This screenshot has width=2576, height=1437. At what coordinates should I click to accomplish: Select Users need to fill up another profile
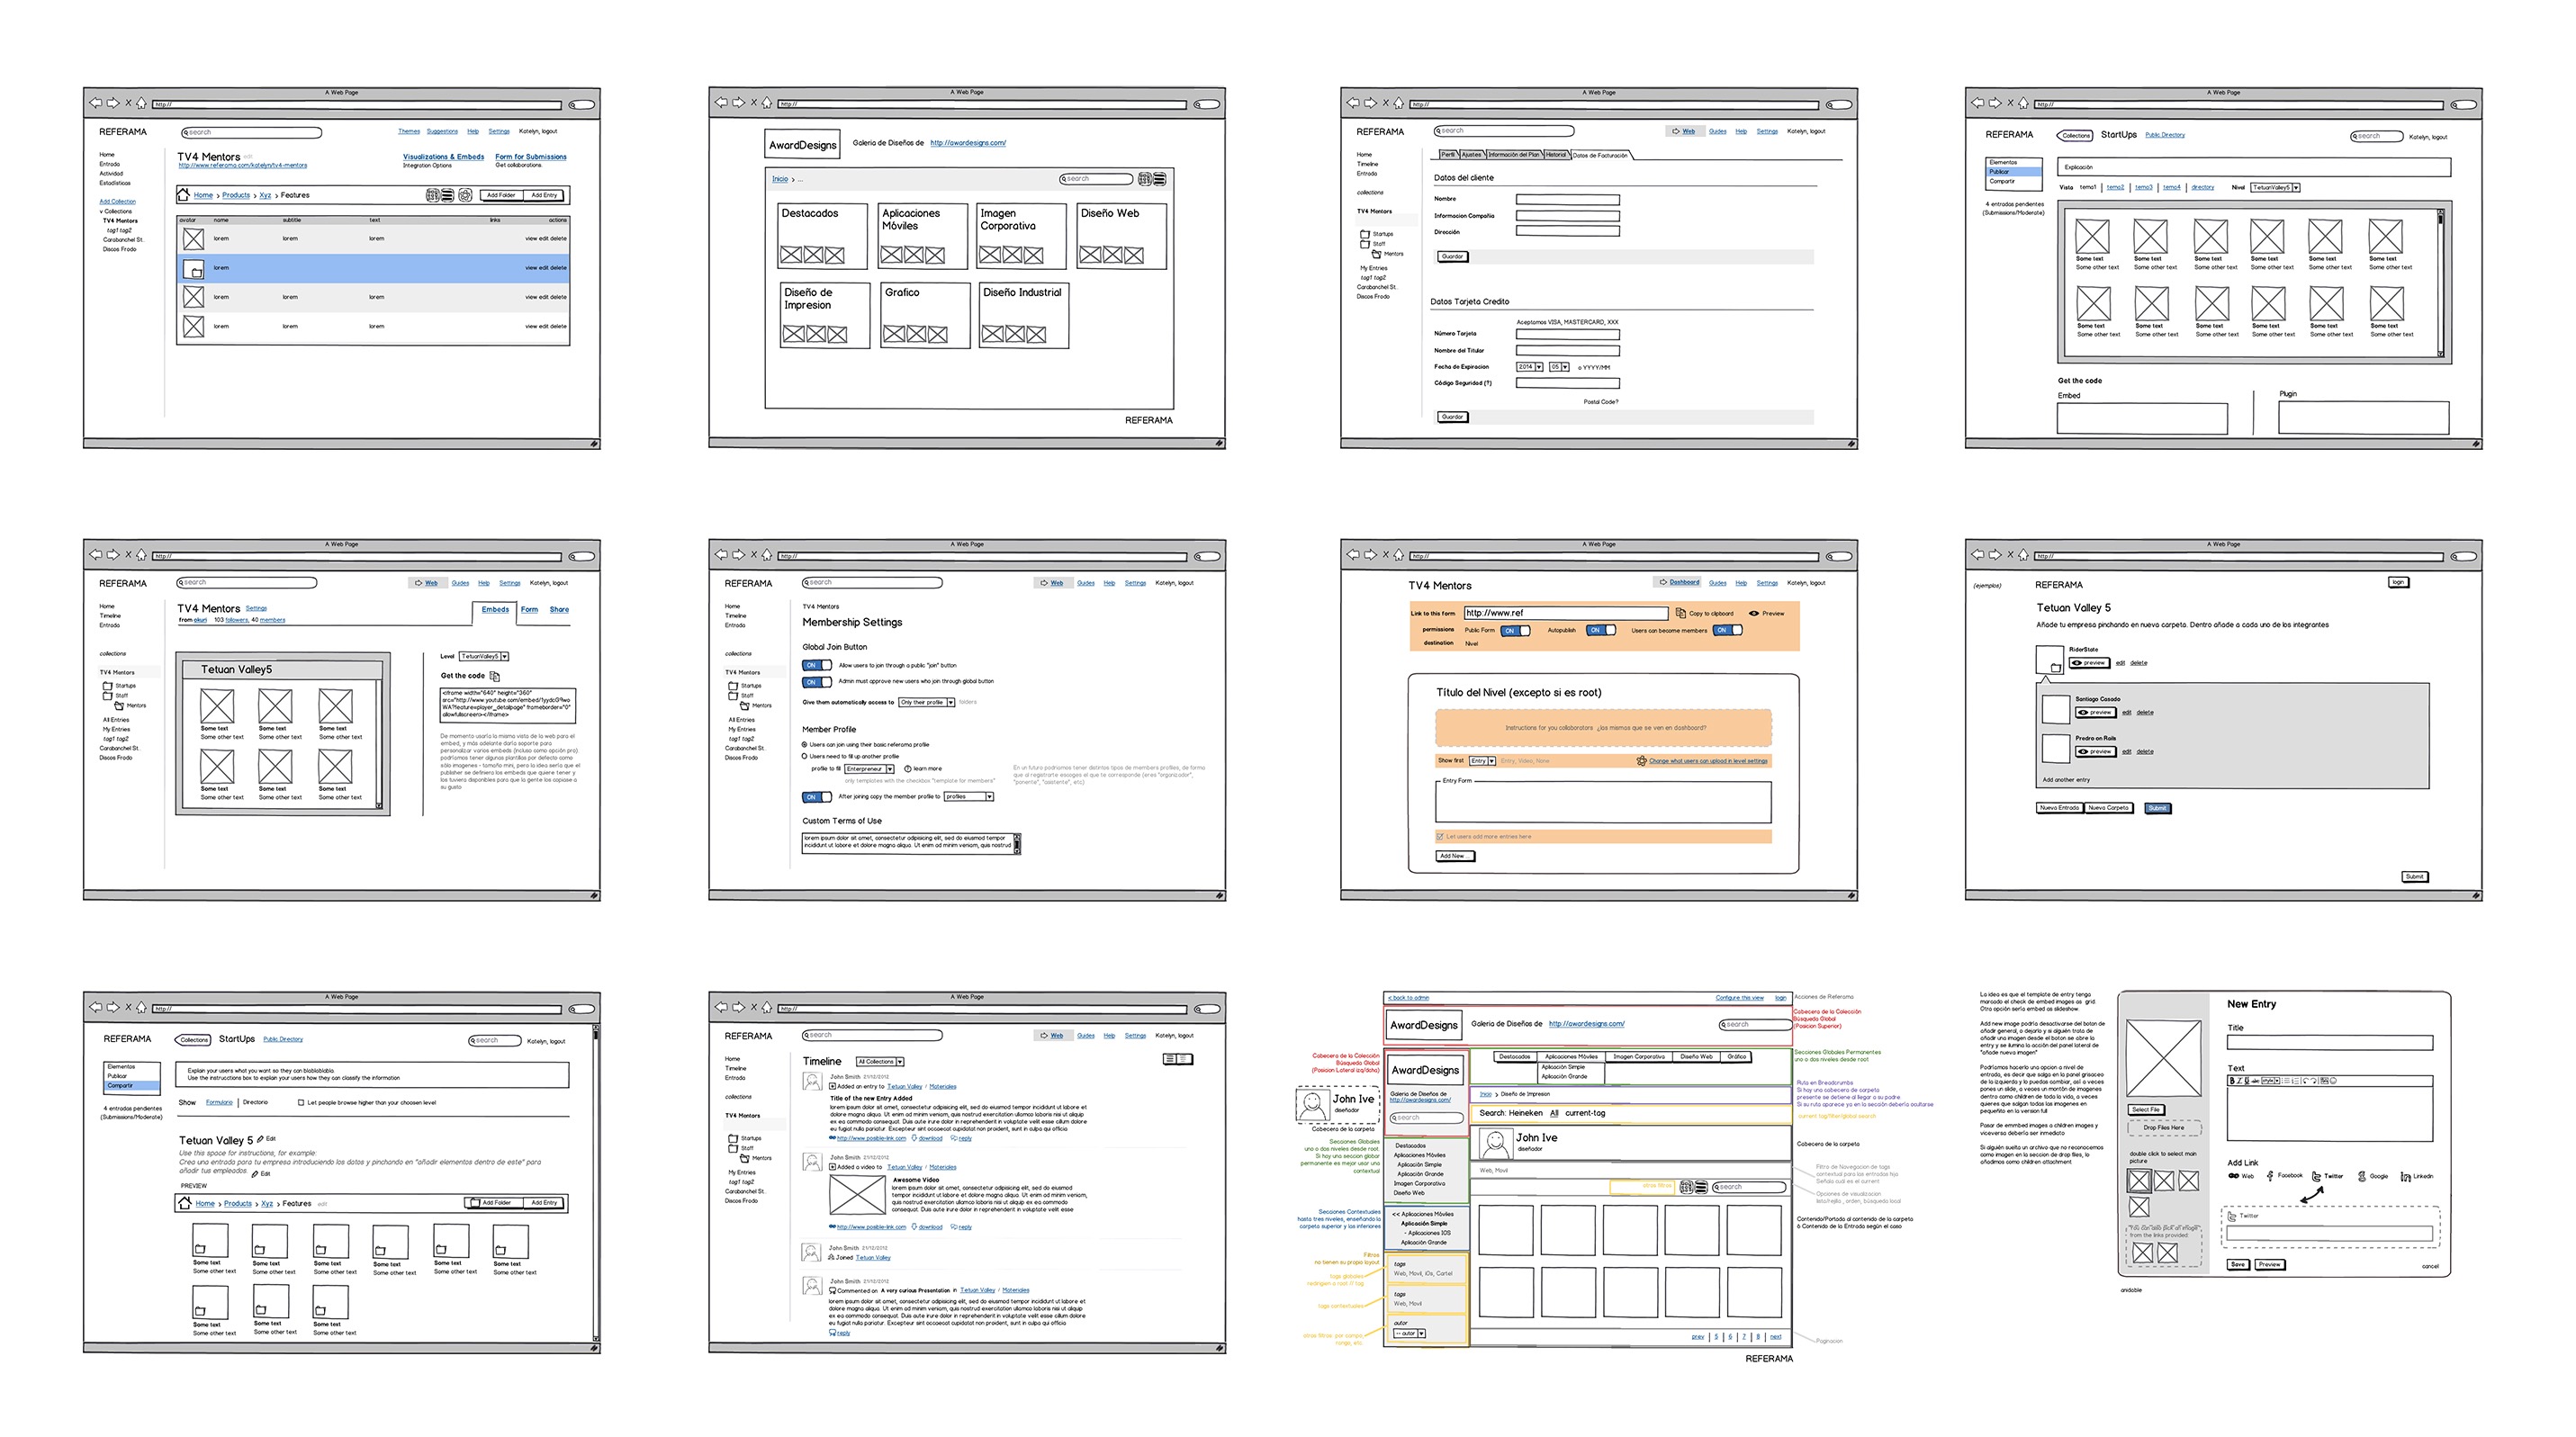(804, 756)
